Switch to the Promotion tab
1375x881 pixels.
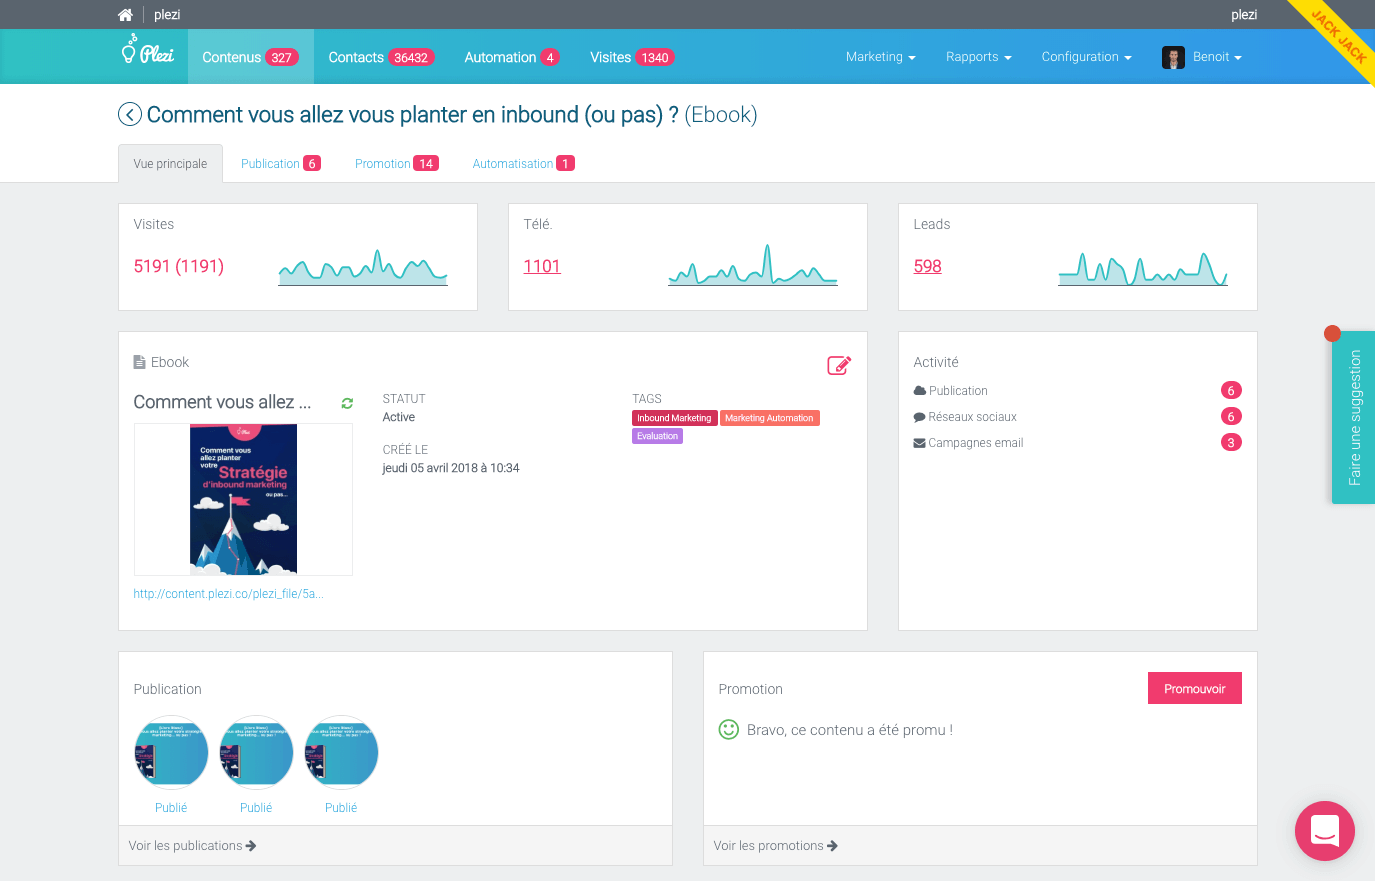pos(396,164)
